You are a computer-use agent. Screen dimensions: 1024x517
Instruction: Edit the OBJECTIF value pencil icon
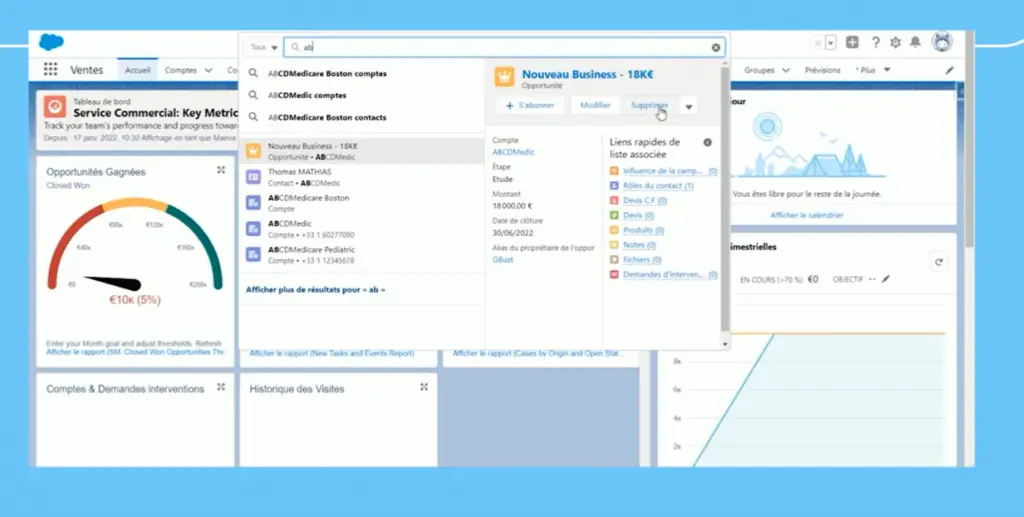tap(886, 279)
